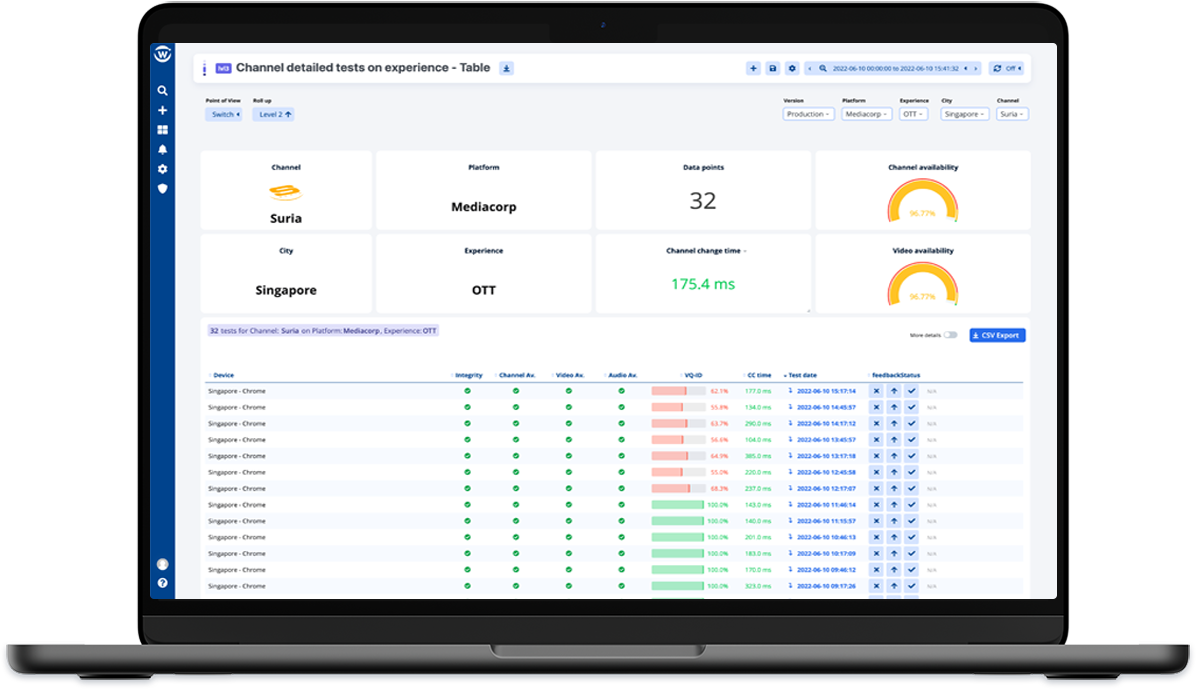Sort table by Test date column

[803, 375]
